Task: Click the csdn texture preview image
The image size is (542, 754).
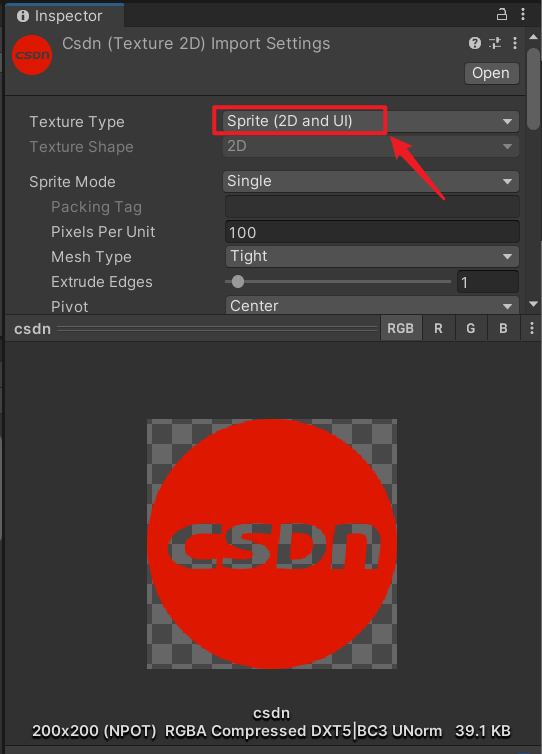Action: (272, 544)
